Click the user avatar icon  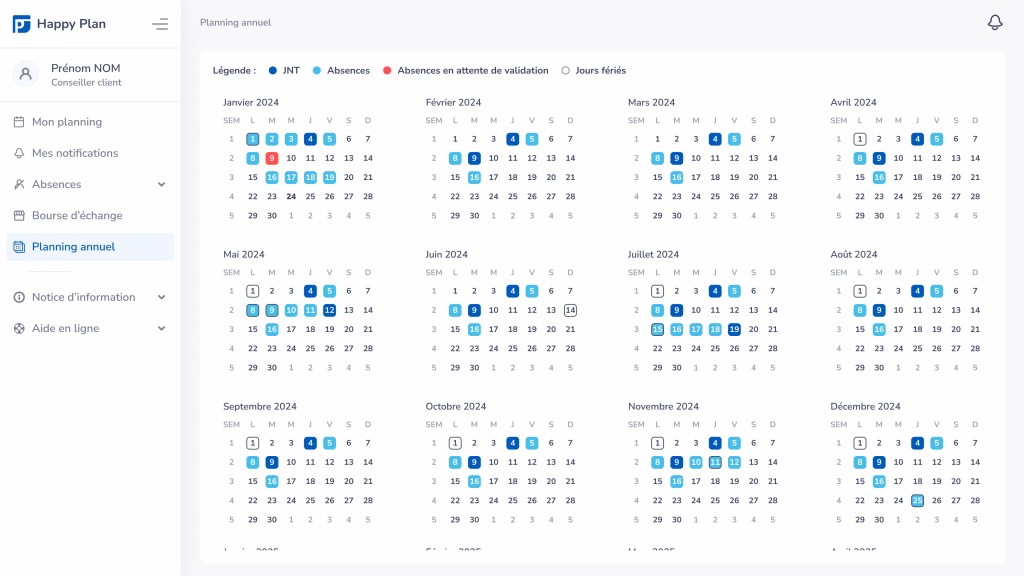pyautogui.click(x=25, y=74)
